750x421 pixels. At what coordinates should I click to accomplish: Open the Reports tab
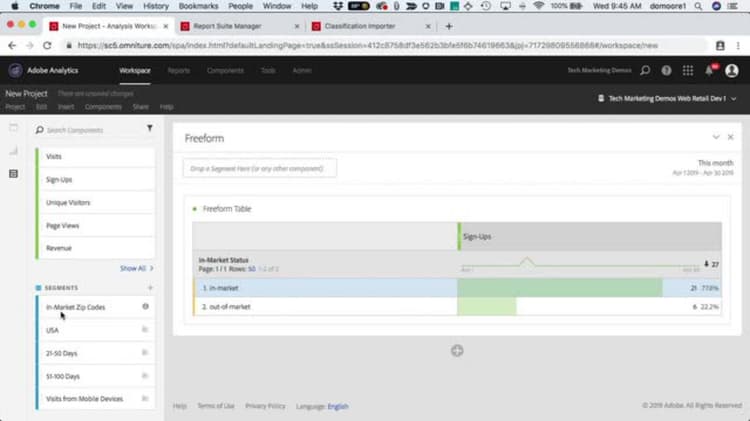[x=178, y=70]
